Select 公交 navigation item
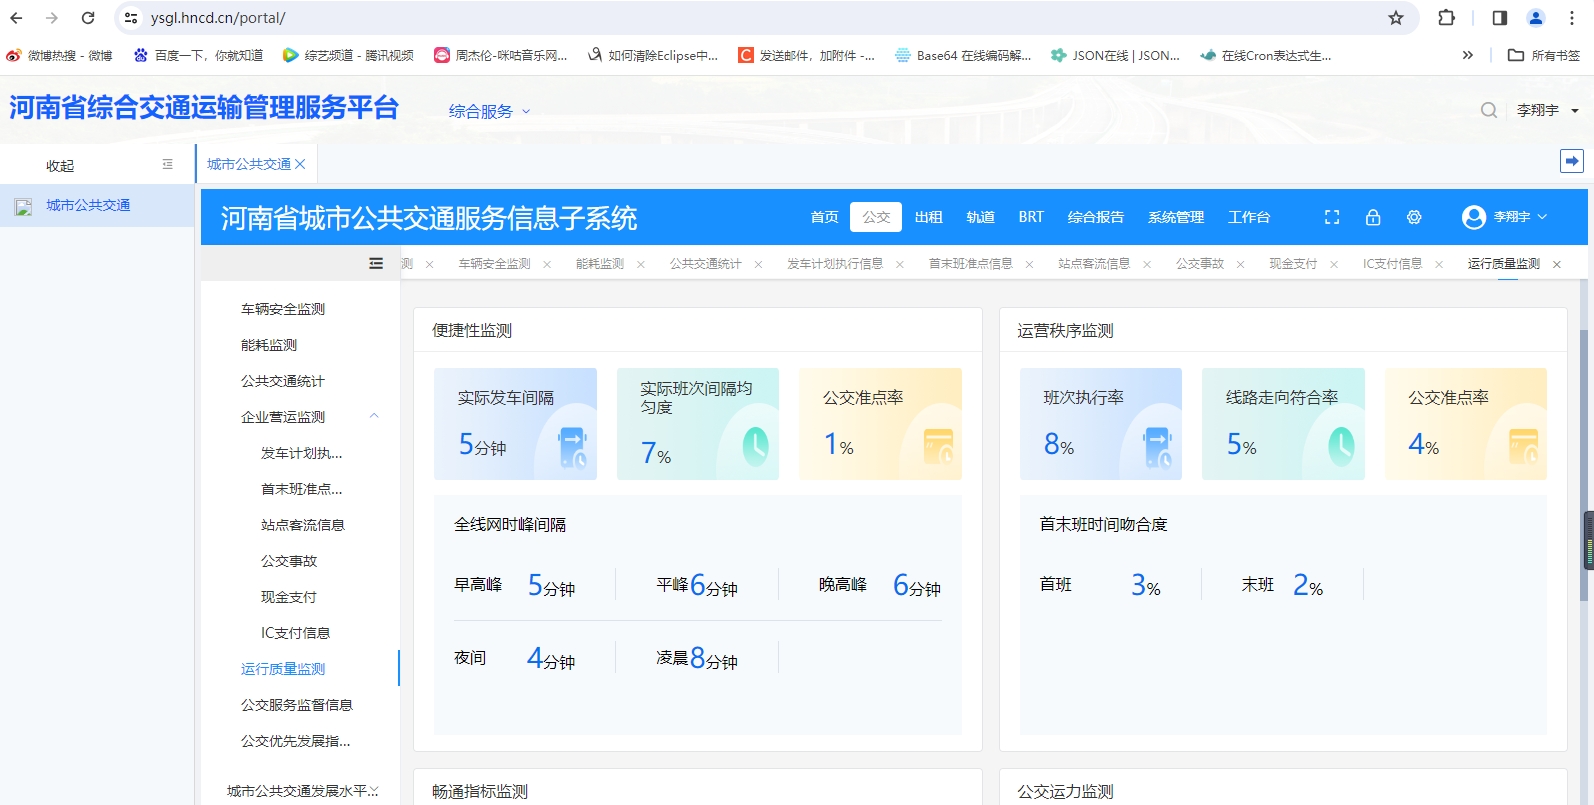The height and width of the screenshot is (805, 1594). (x=876, y=217)
